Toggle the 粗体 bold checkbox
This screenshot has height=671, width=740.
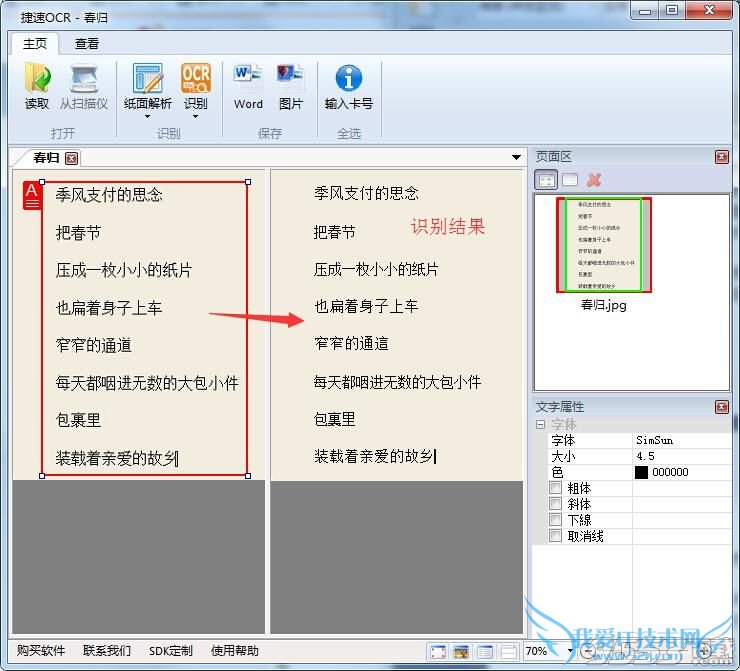pos(555,487)
